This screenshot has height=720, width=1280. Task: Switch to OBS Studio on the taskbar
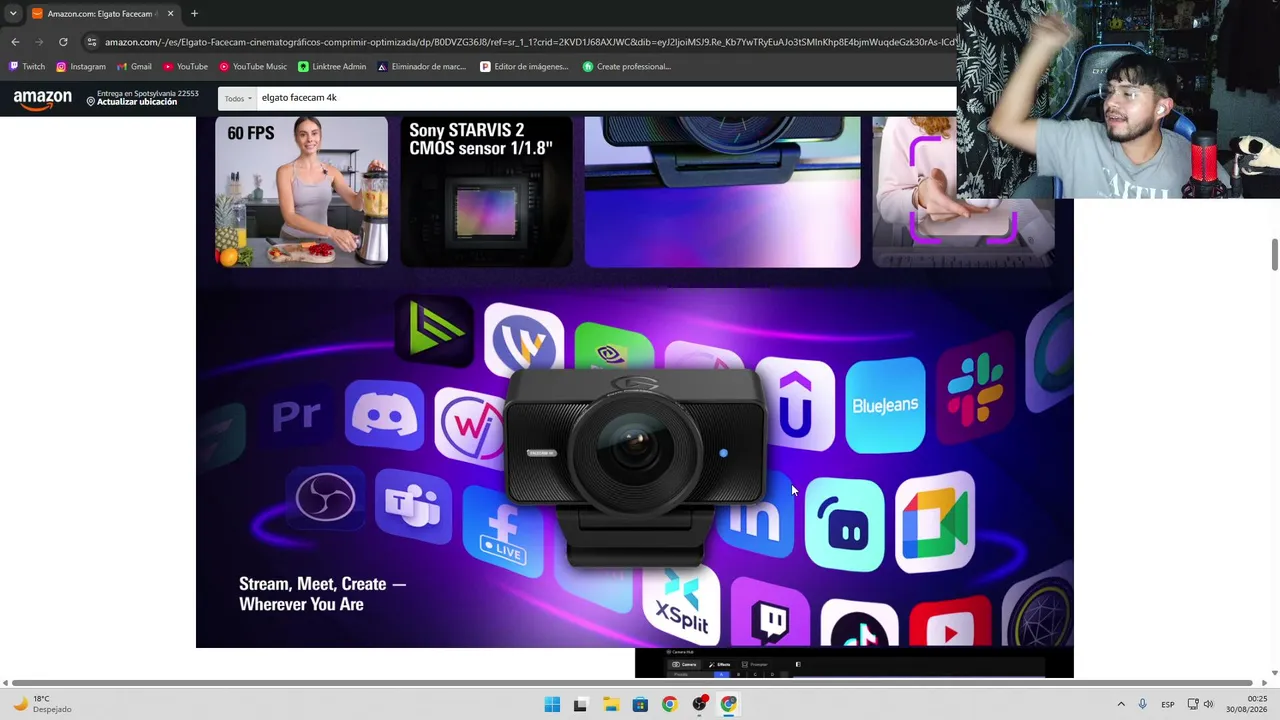click(x=699, y=704)
